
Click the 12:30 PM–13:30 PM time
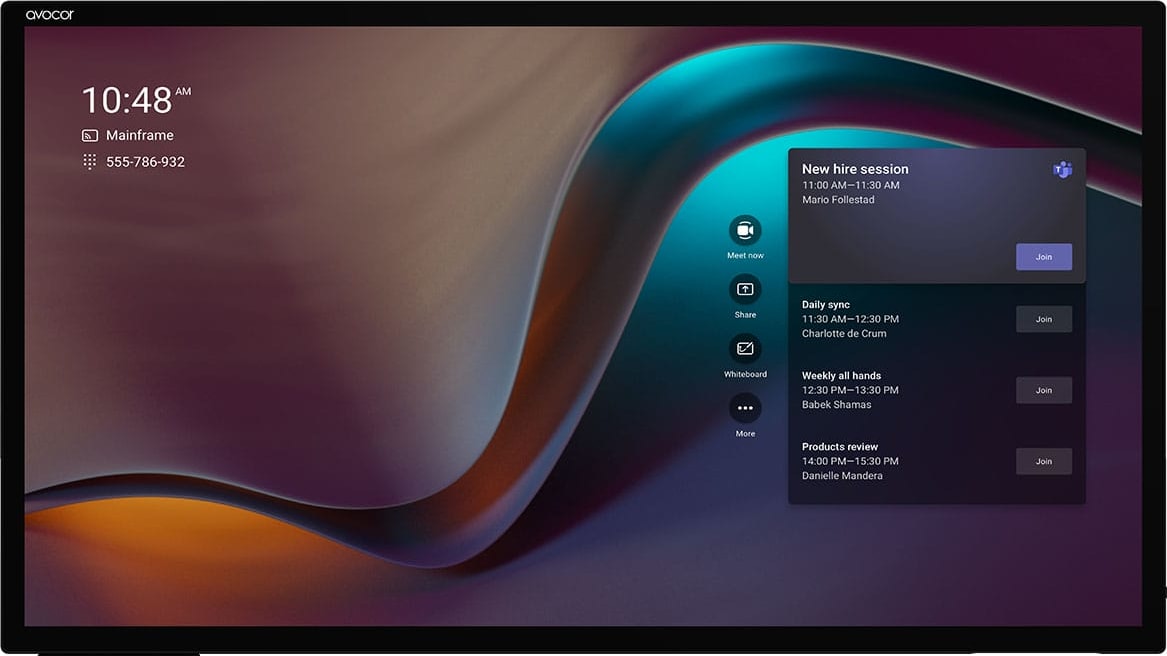click(x=850, y=390)
